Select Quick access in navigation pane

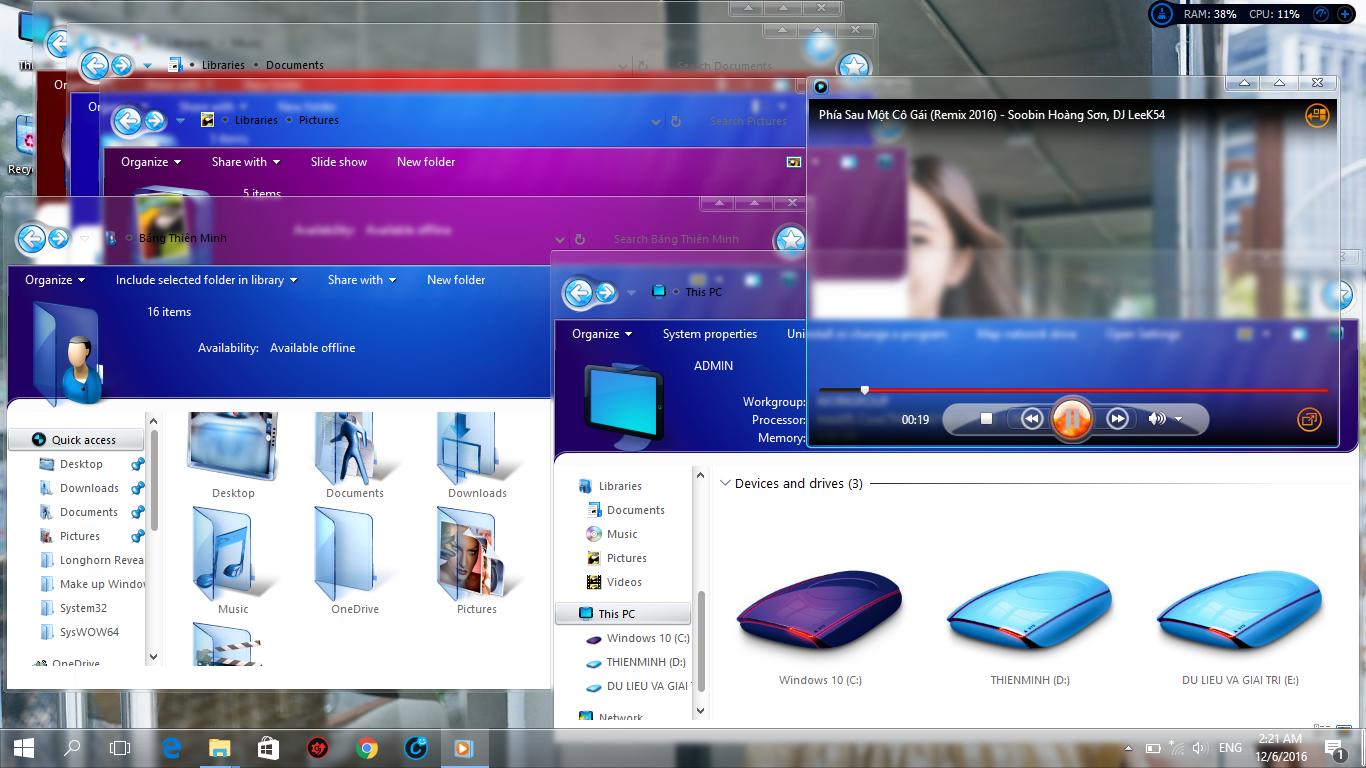pyautogui.click(x=76, y=440)
